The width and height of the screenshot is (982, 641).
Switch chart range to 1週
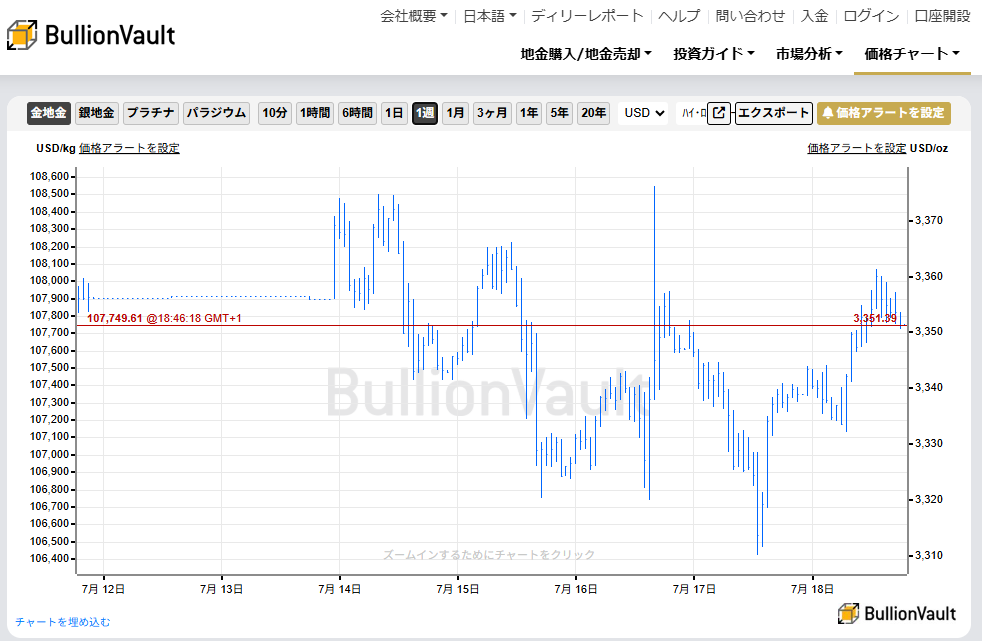[425, 113]
